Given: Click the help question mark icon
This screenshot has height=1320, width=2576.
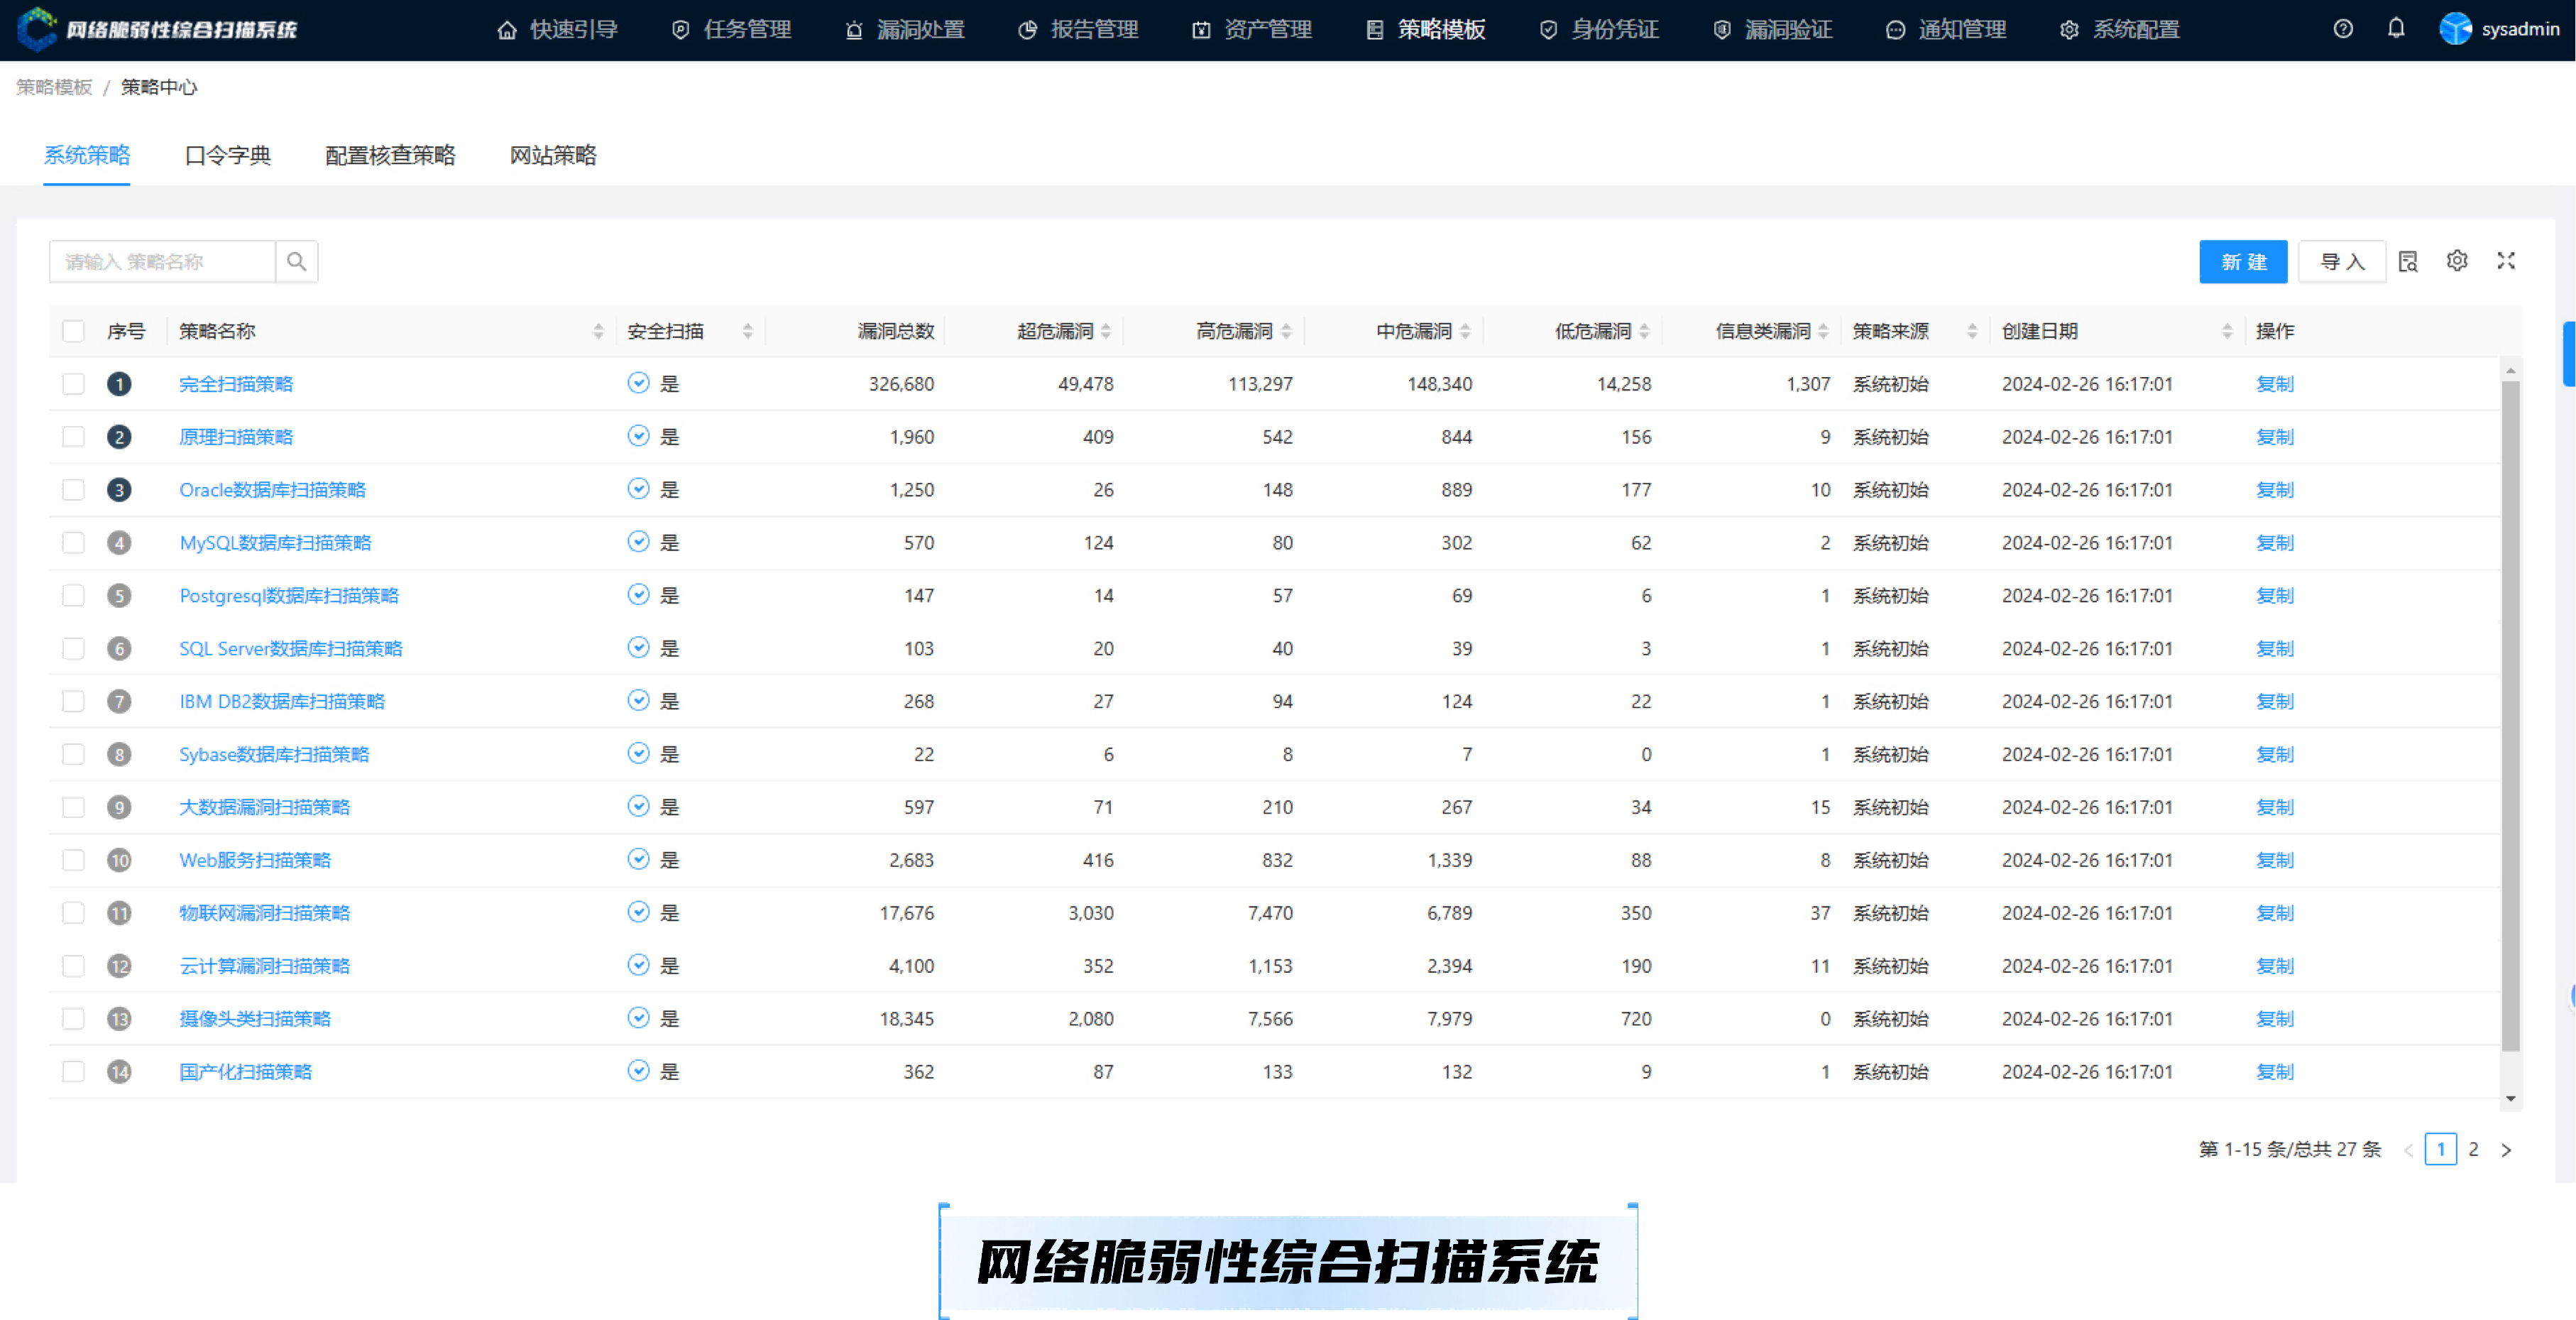Looking at the screenshot, I should click(2343, 29).
